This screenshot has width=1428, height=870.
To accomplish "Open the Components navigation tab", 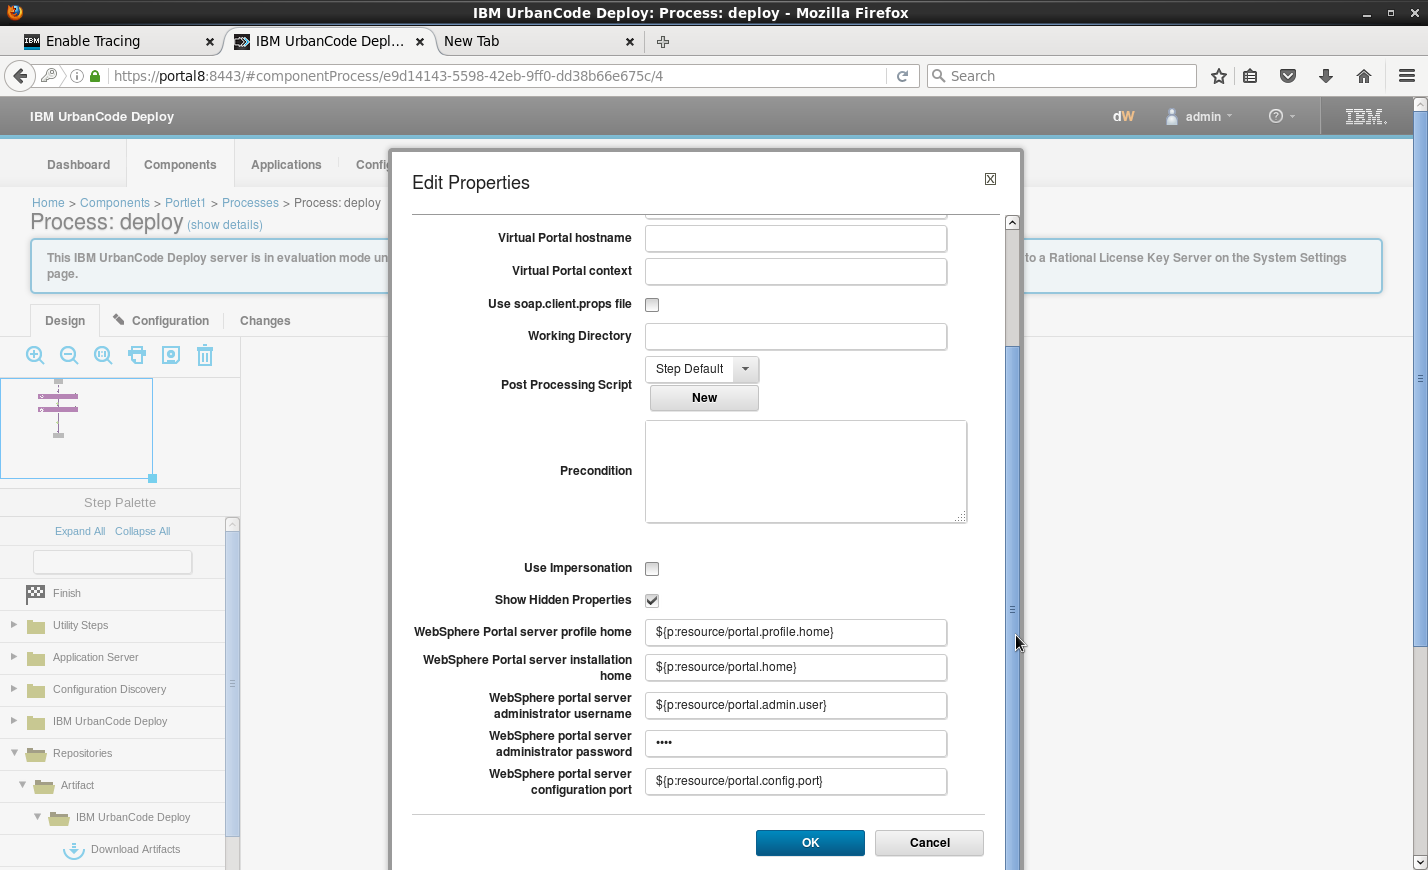I will tap(180, 165).
